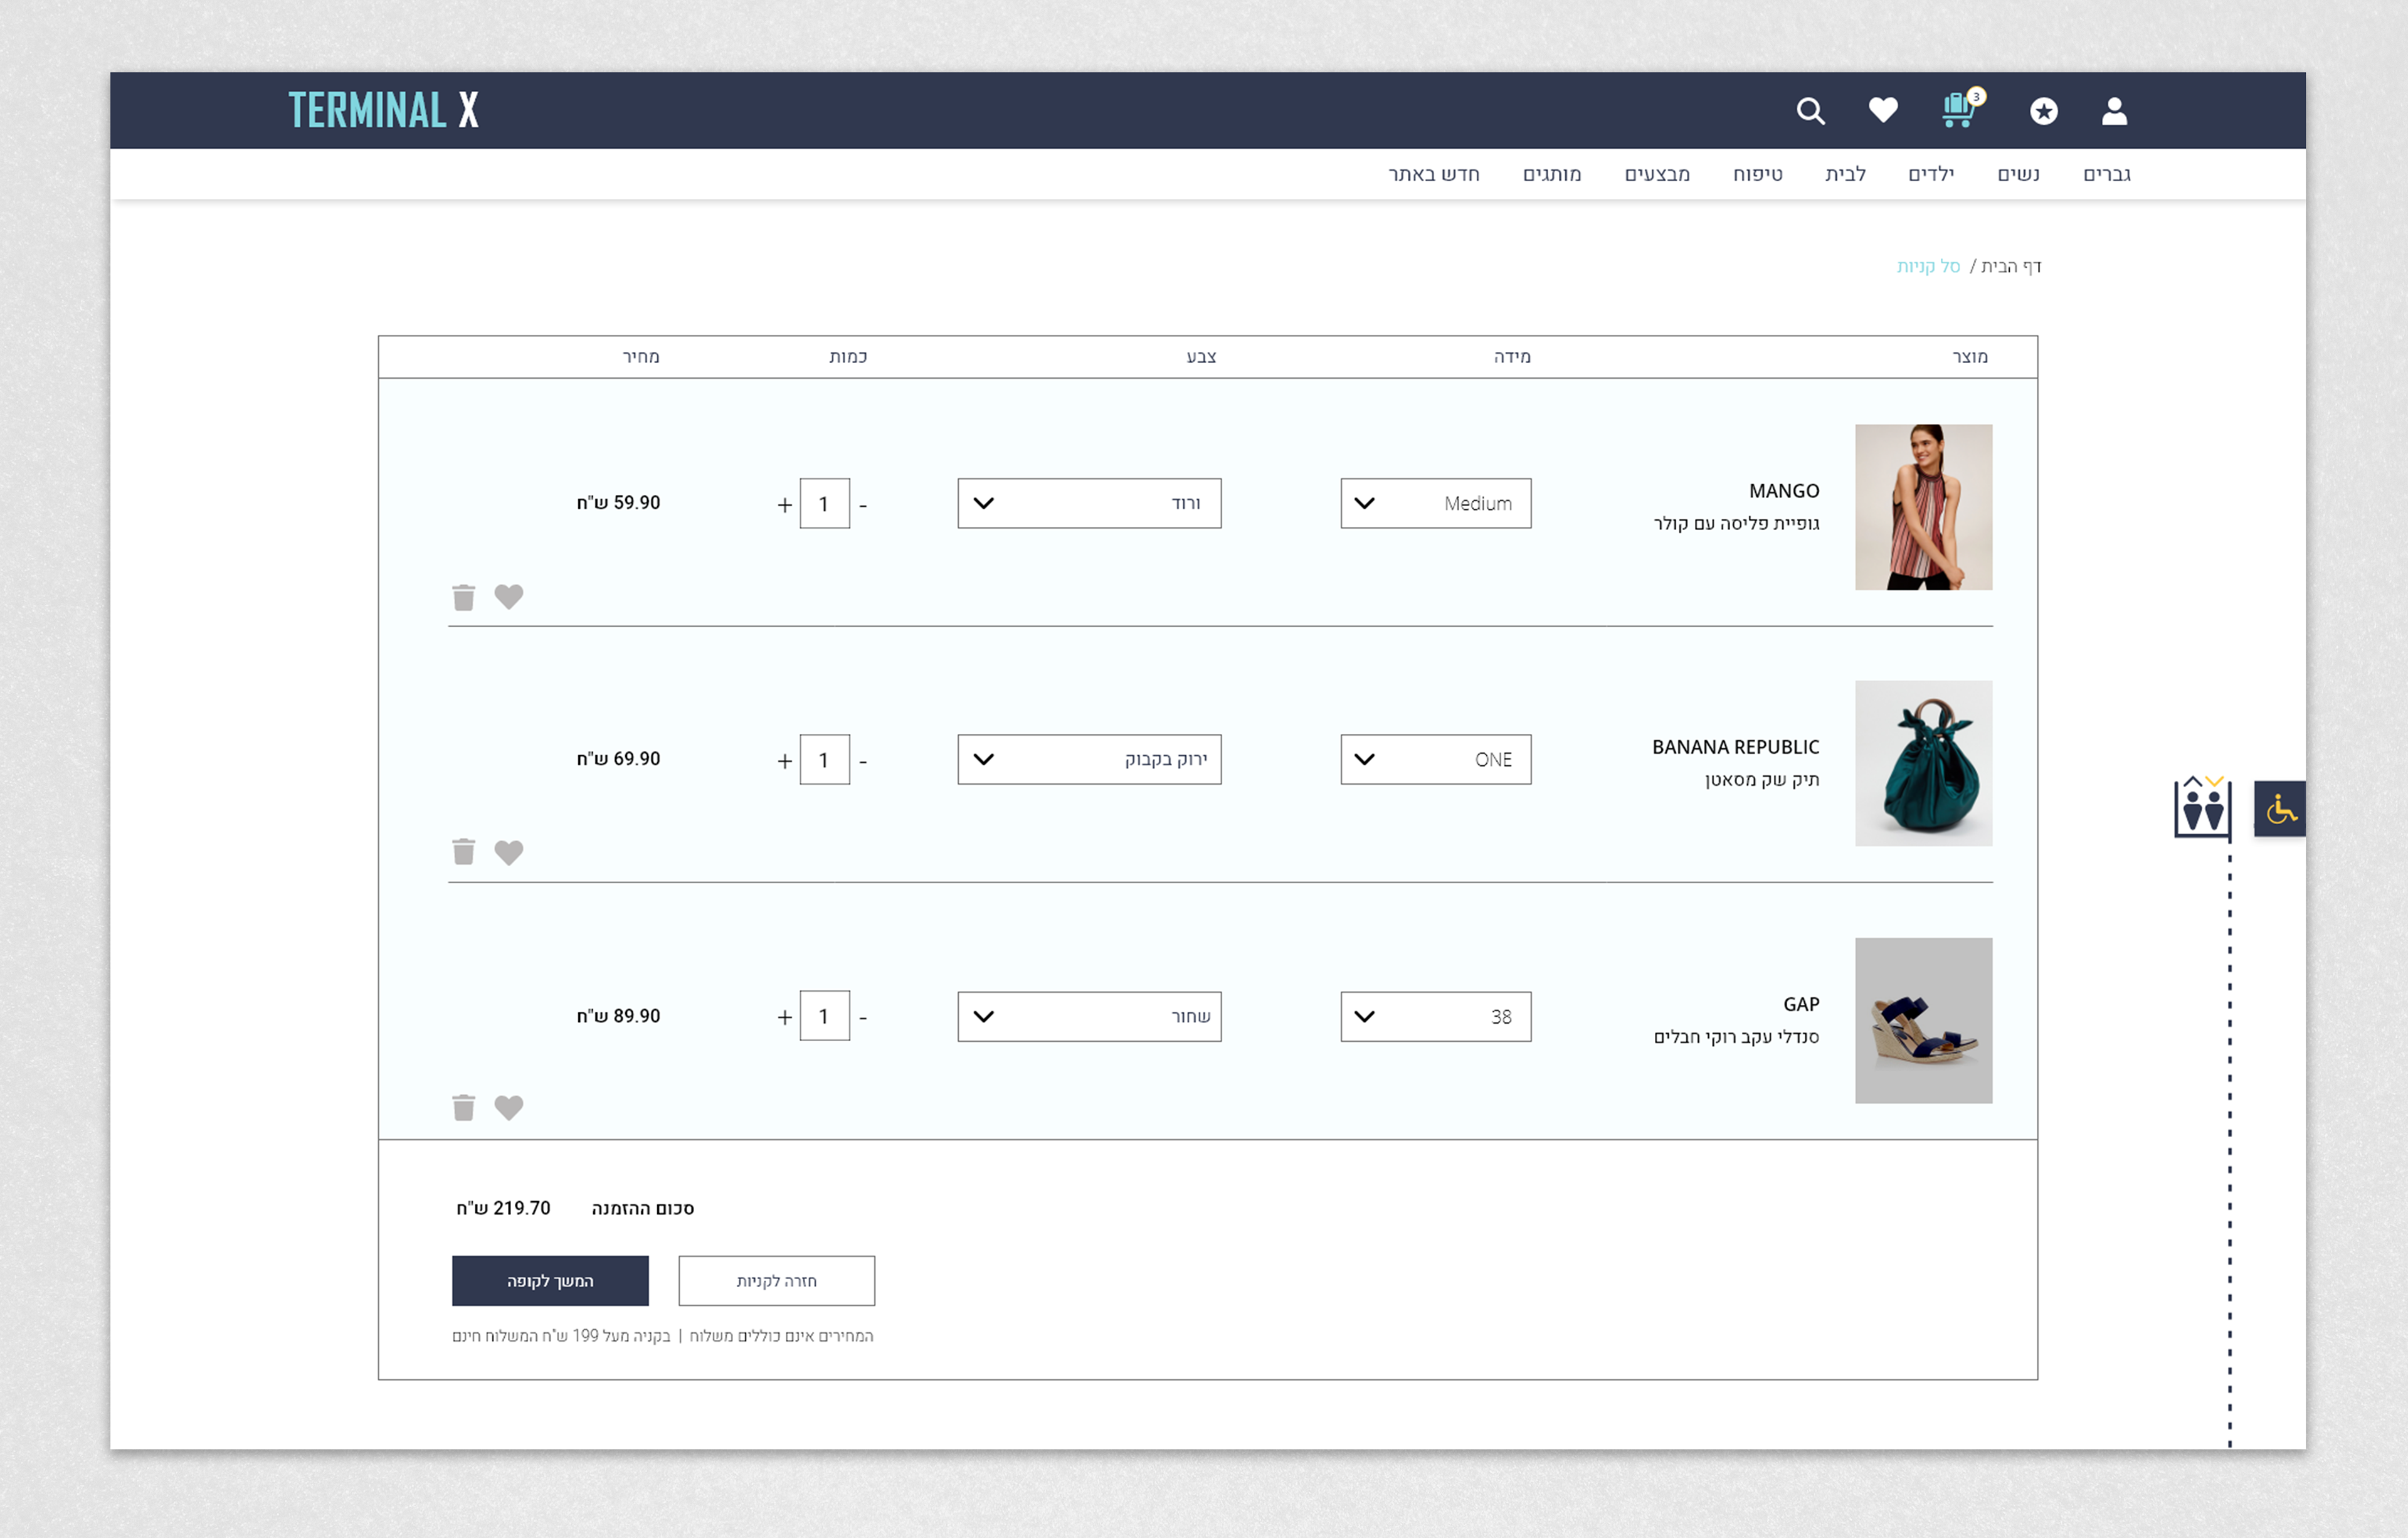Decrease BANANA REPUBLIC quantity with minus
This screenshot has height=1538, width=2408.
863,762
